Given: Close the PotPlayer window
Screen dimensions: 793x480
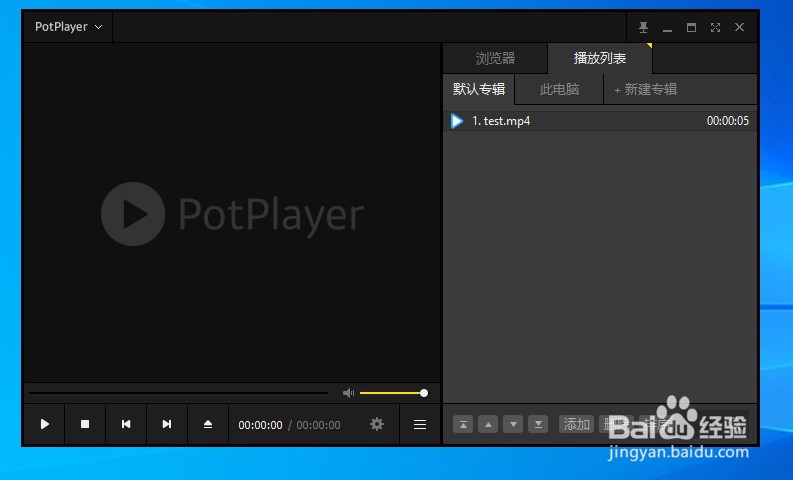Looking at the screenshot, I should [739, 27].
